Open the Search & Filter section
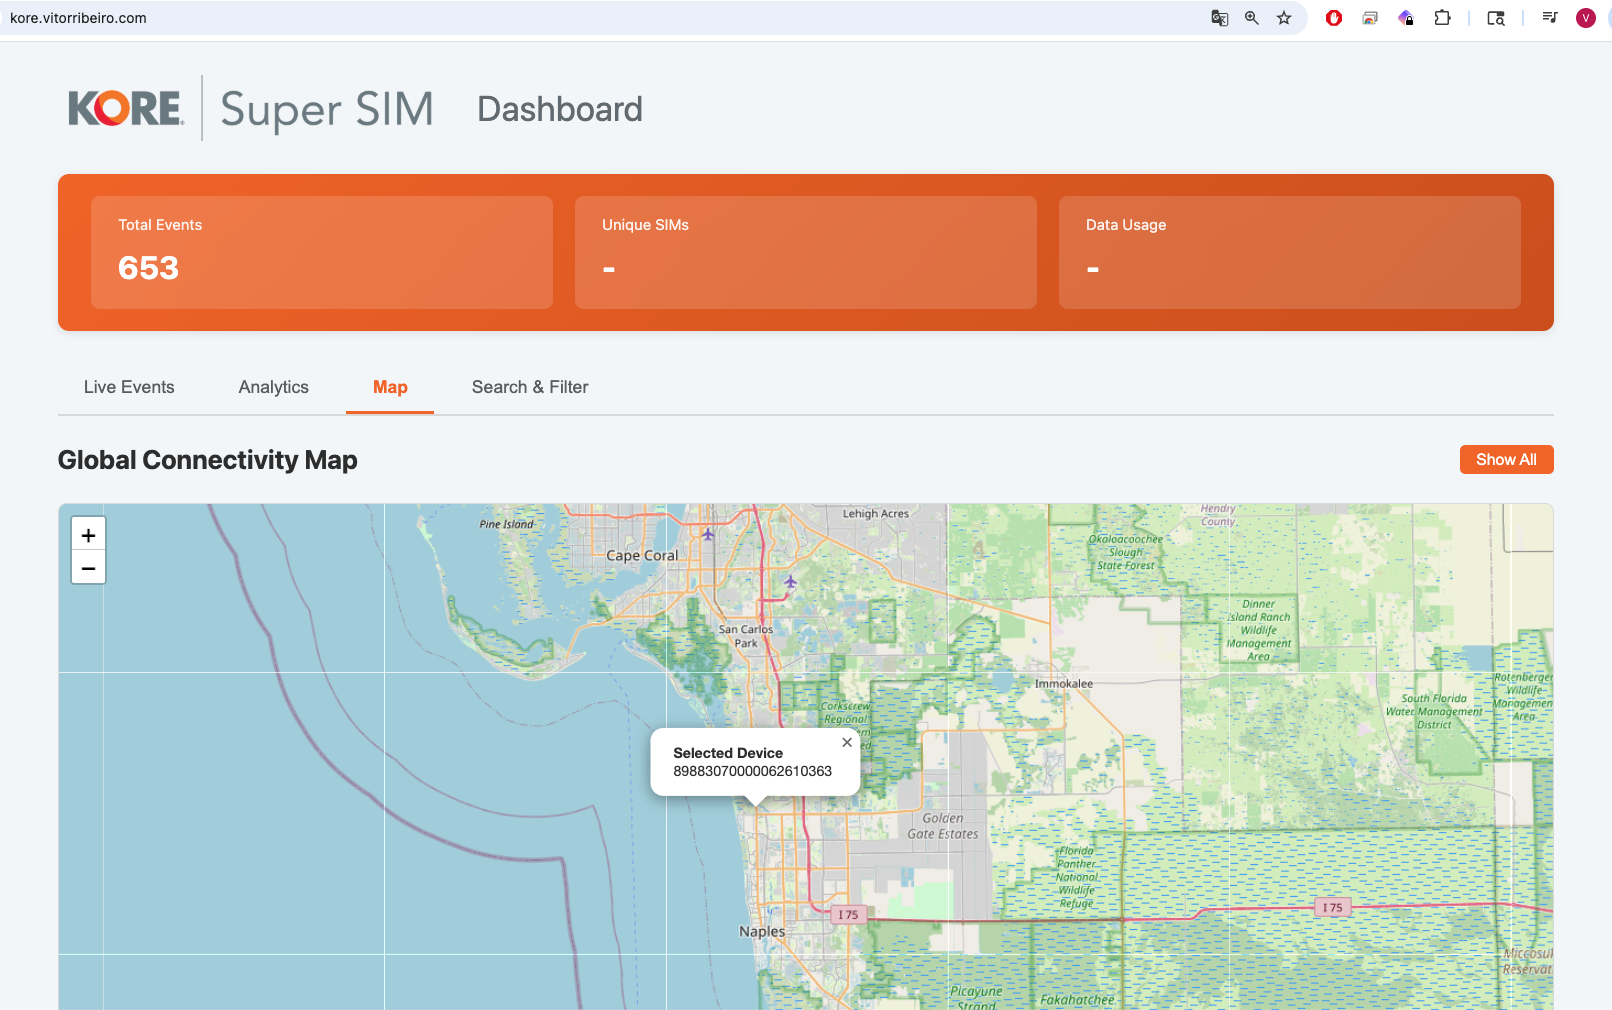Screen dimensions: 1612x1010 (530, 387)
